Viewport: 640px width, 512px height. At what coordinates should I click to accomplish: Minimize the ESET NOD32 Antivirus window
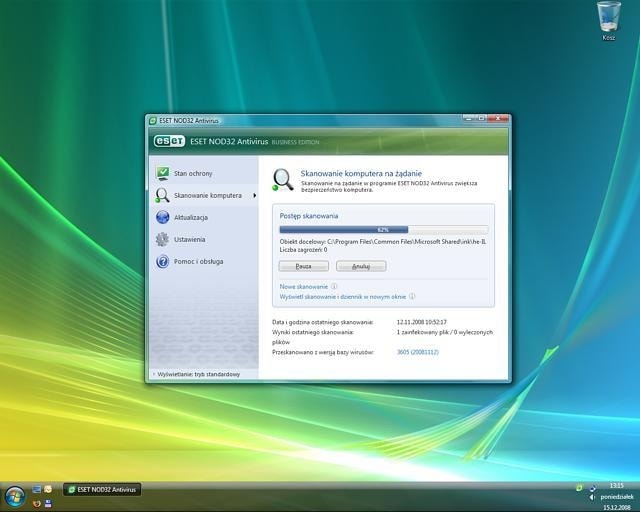pos(469,118)
